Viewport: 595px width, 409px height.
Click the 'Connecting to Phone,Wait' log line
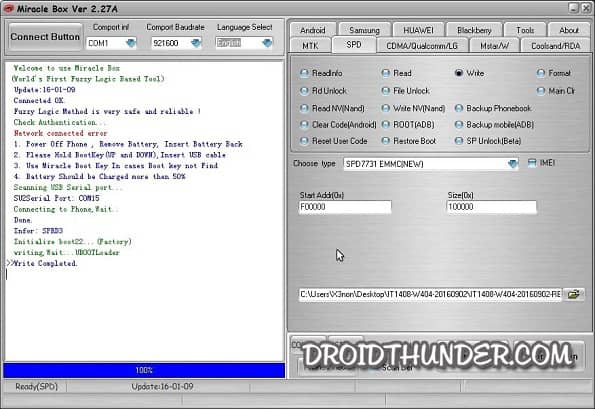point(65,209)
